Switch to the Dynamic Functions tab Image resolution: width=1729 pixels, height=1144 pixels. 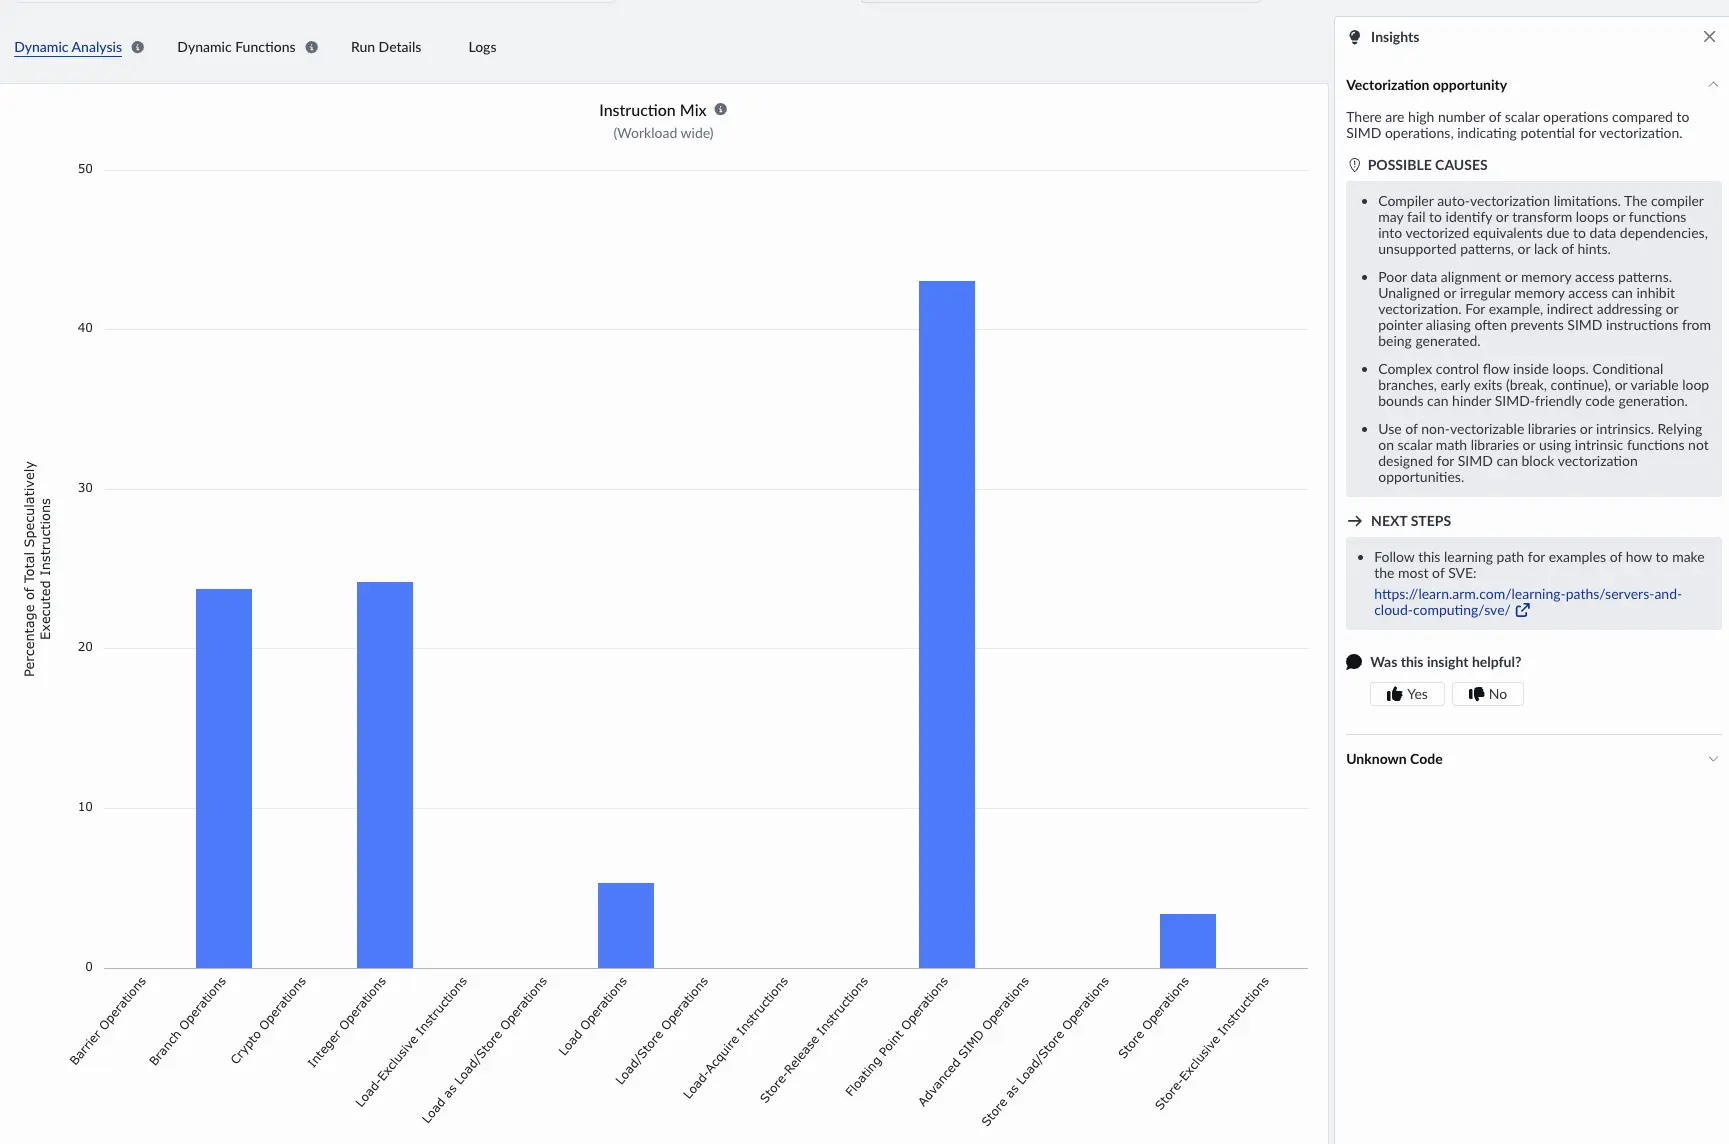(236, 47)
